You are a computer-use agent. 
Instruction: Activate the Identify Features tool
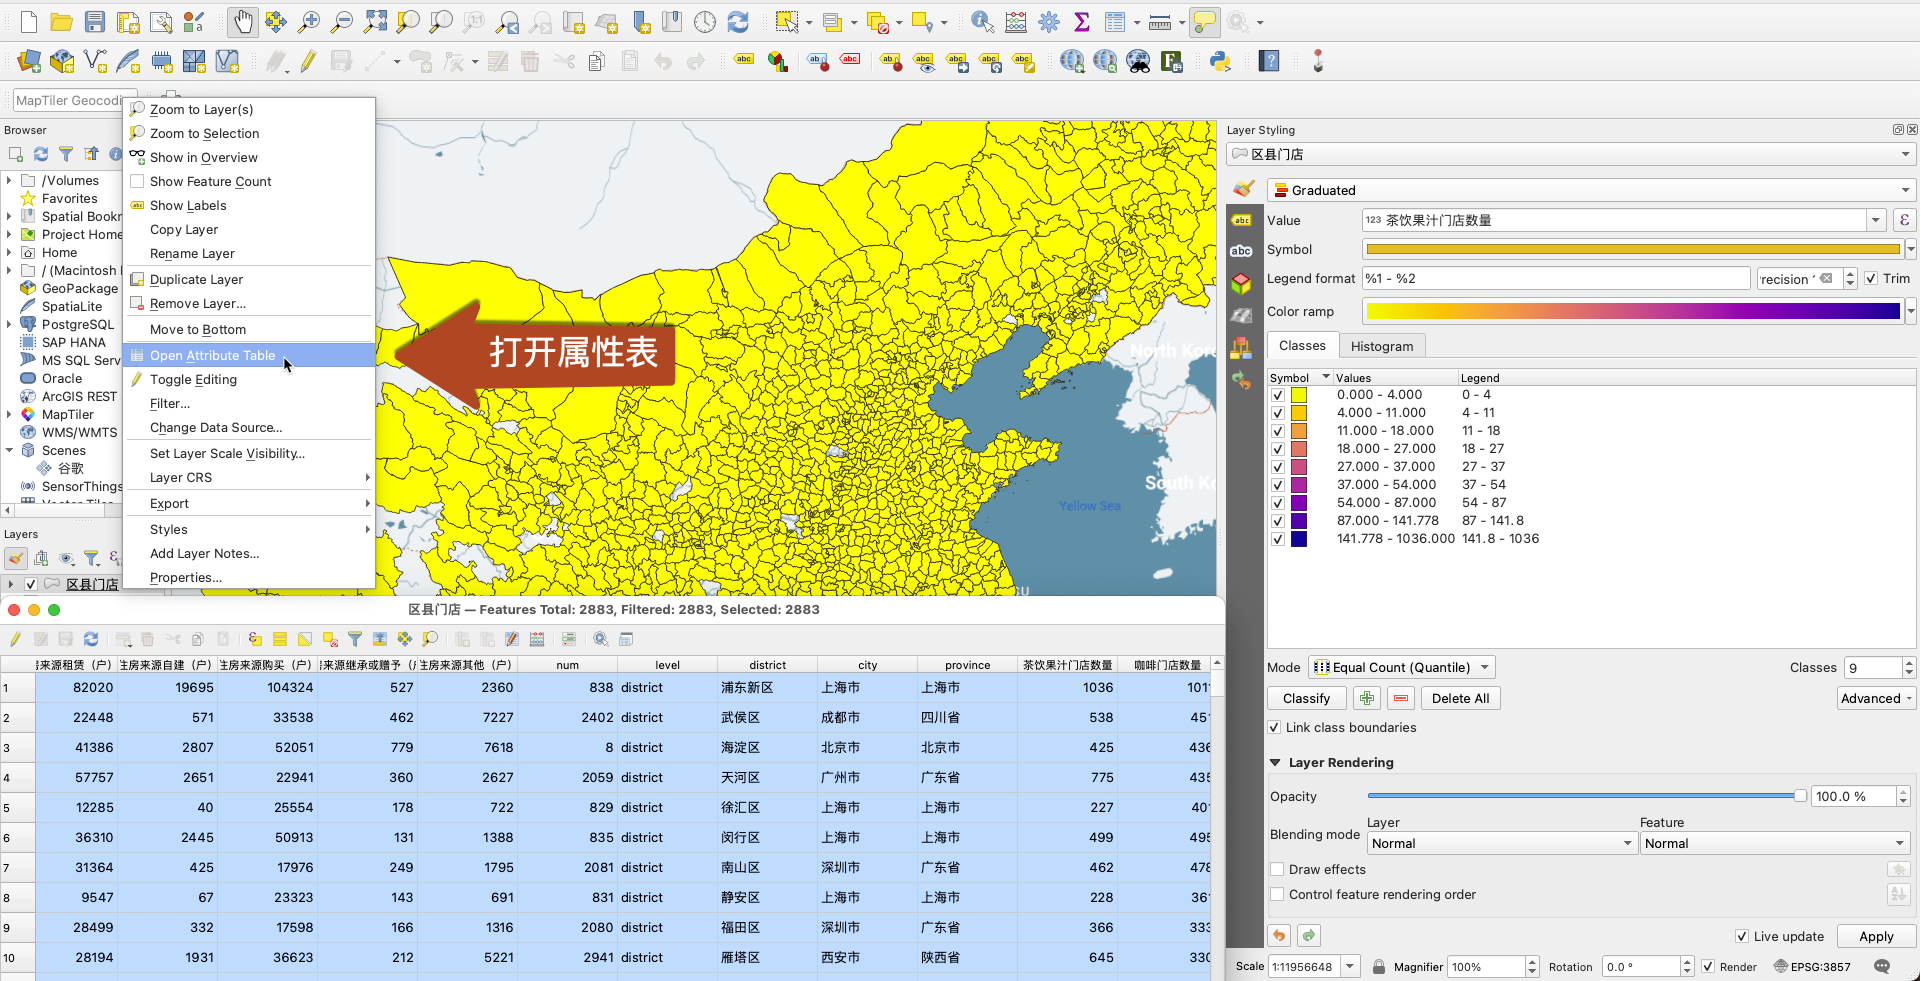click(982, 22)
